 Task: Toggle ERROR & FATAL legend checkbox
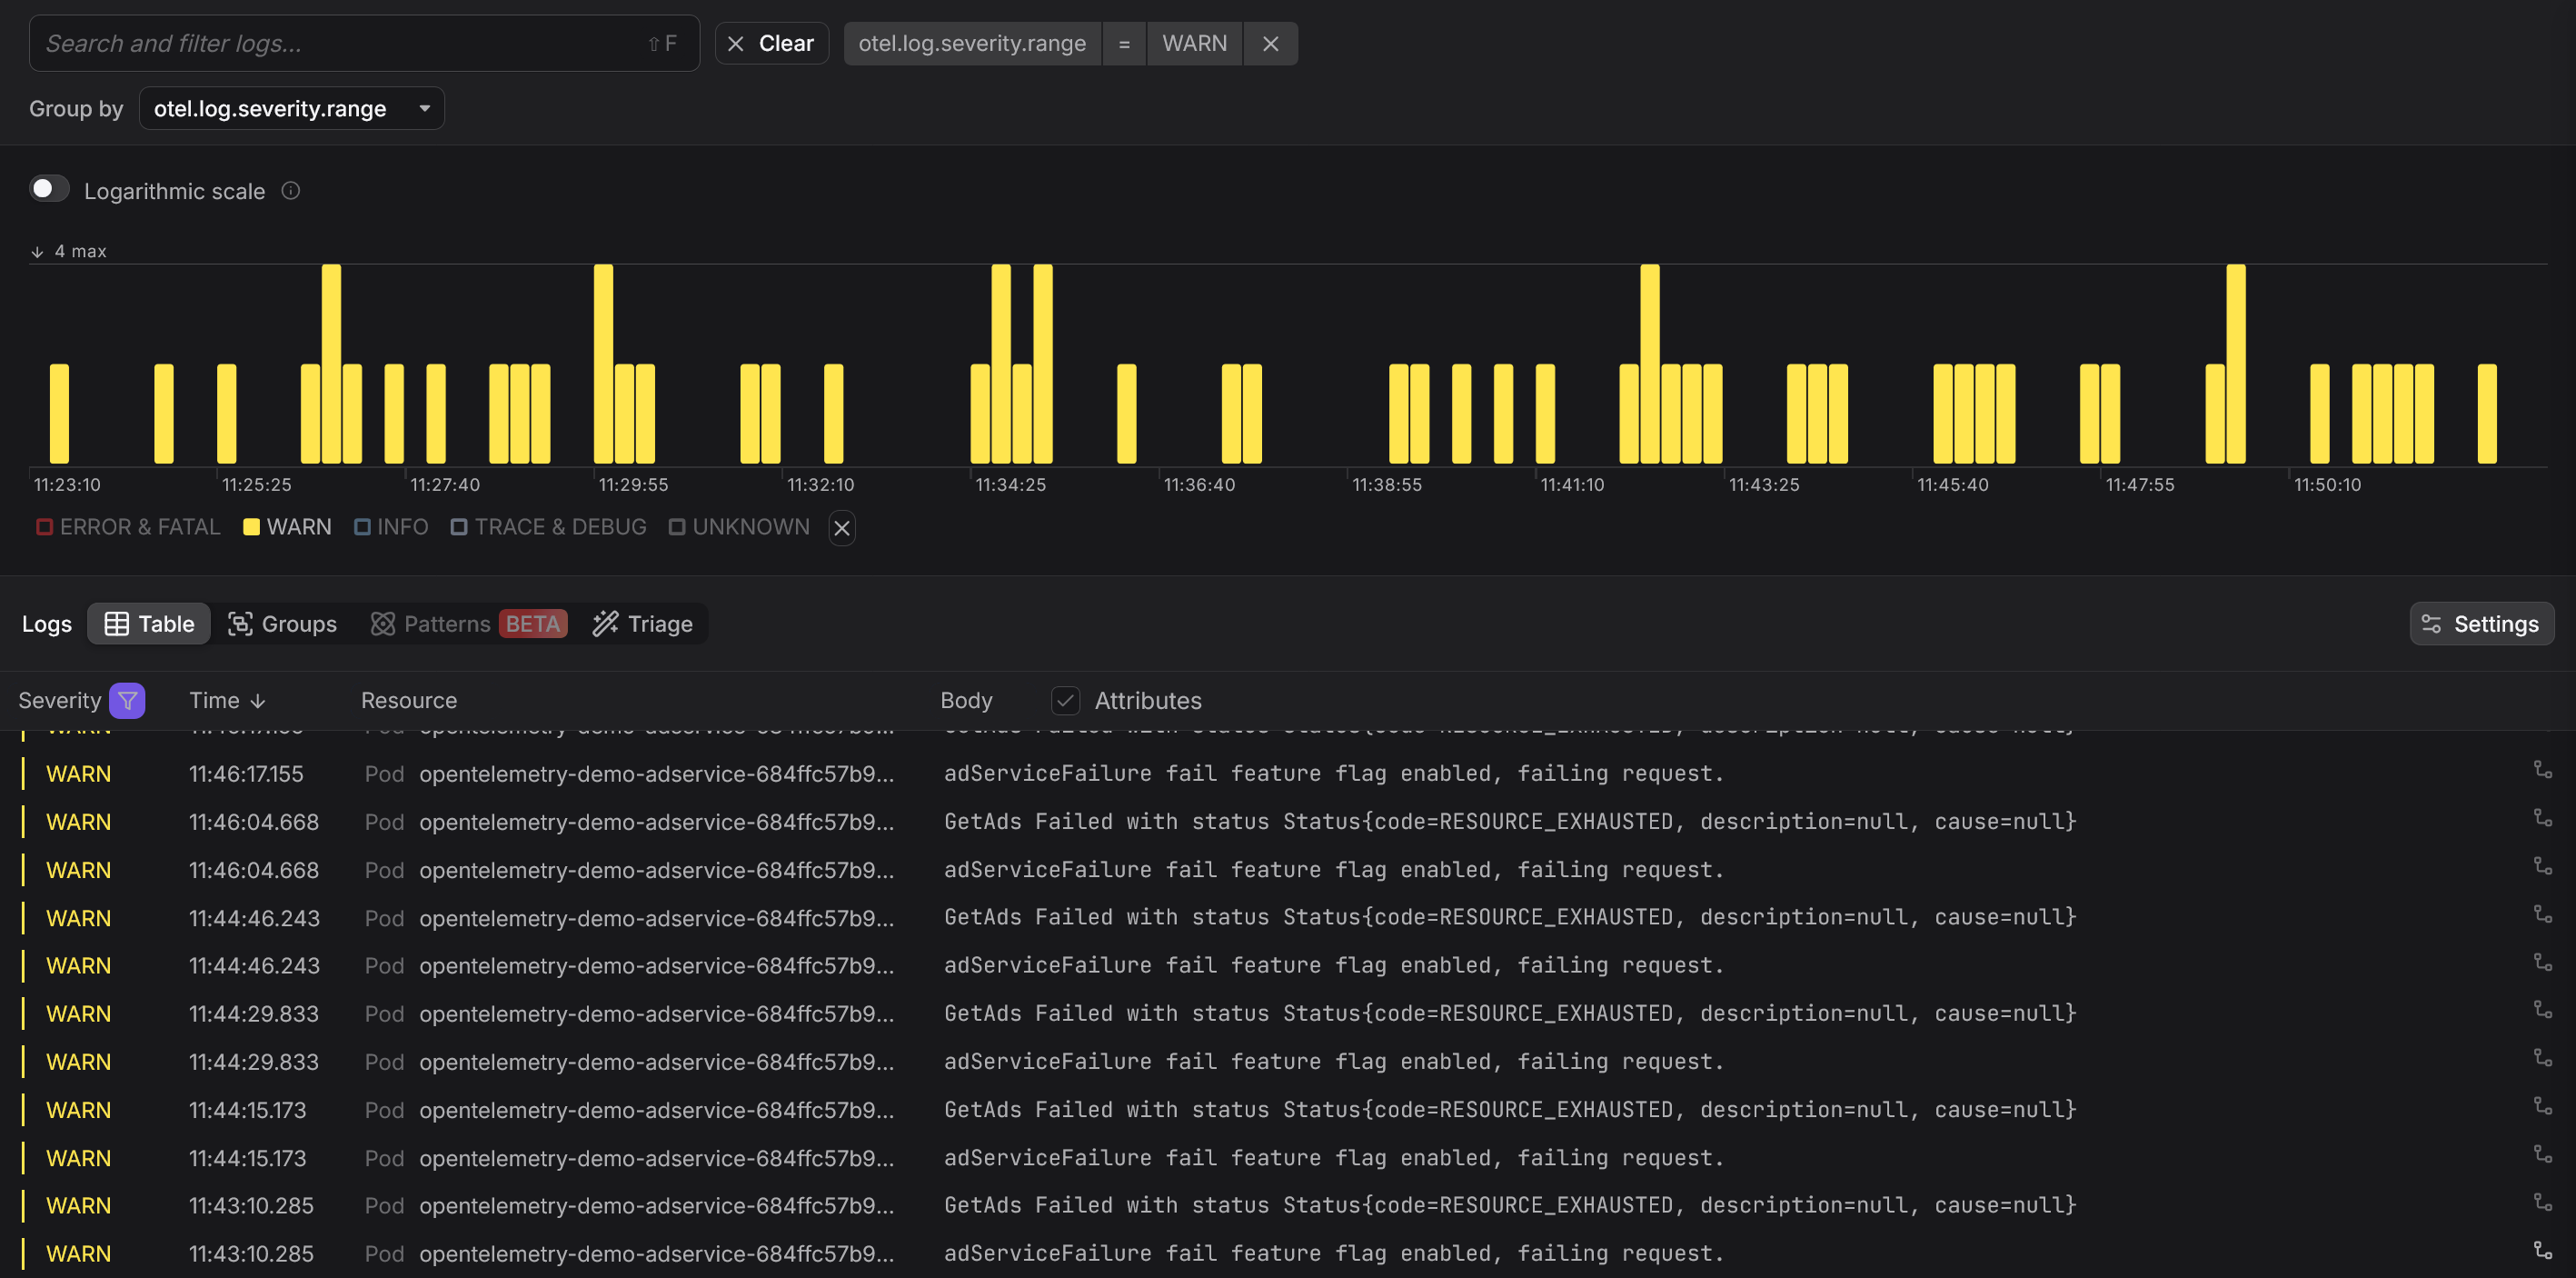(44, 527)
